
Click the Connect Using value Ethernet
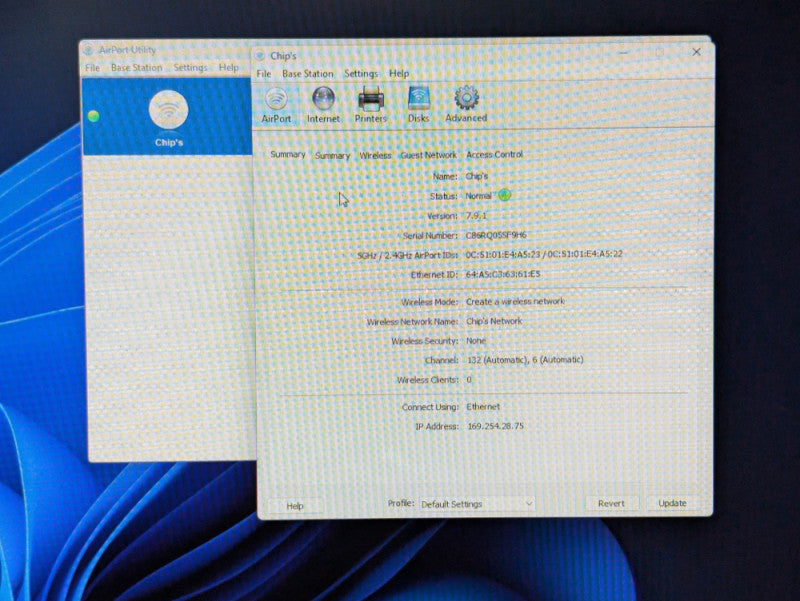point(483,407)
